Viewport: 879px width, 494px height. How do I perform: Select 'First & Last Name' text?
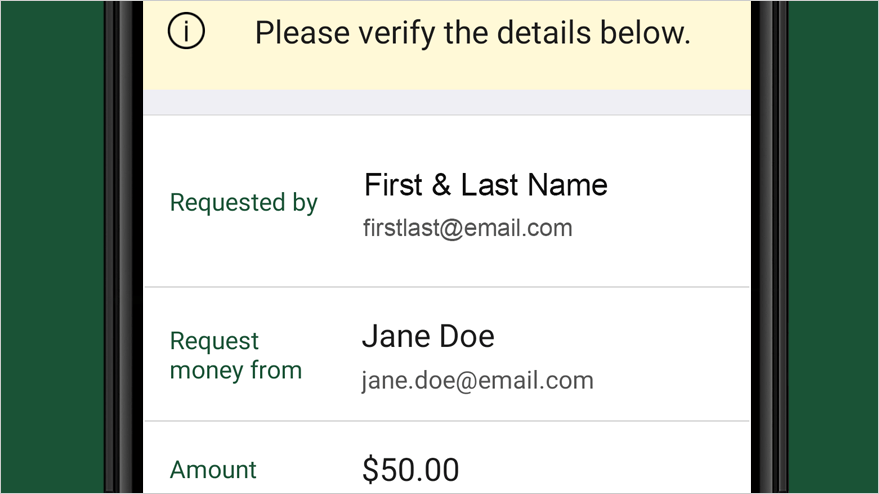[x=485, y=184]
